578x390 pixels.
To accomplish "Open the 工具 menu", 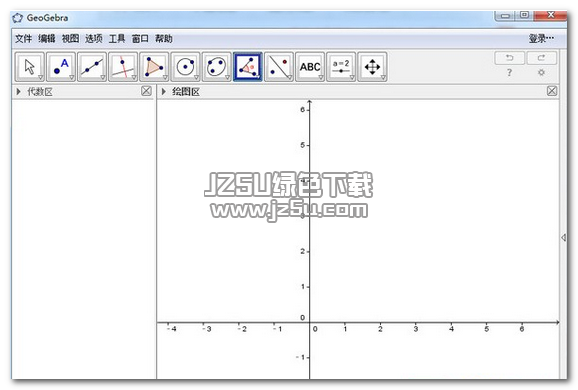I will click(x=117, y=38).
